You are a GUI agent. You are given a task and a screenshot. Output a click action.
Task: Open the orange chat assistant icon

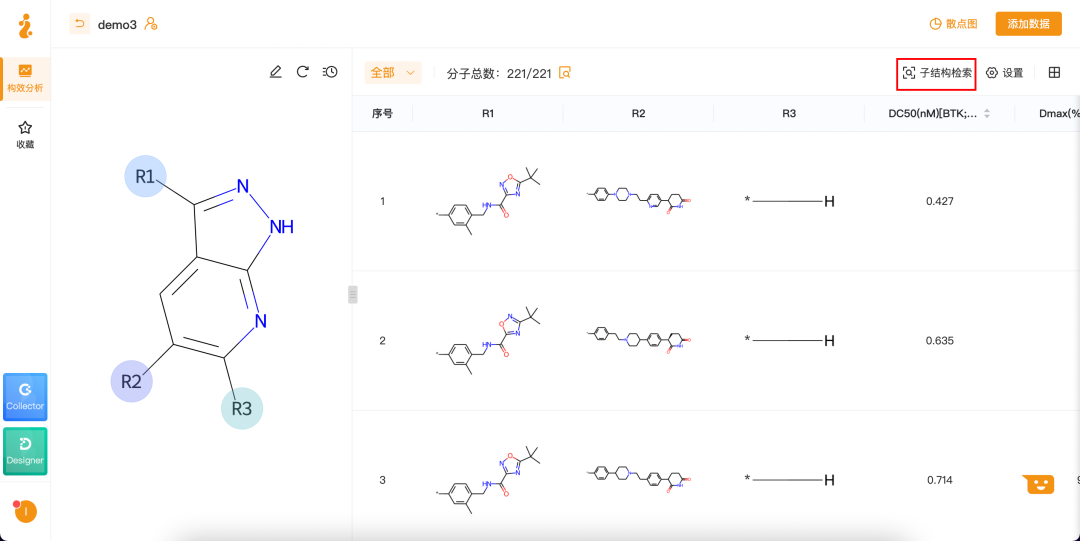(x=1039, y=485)
